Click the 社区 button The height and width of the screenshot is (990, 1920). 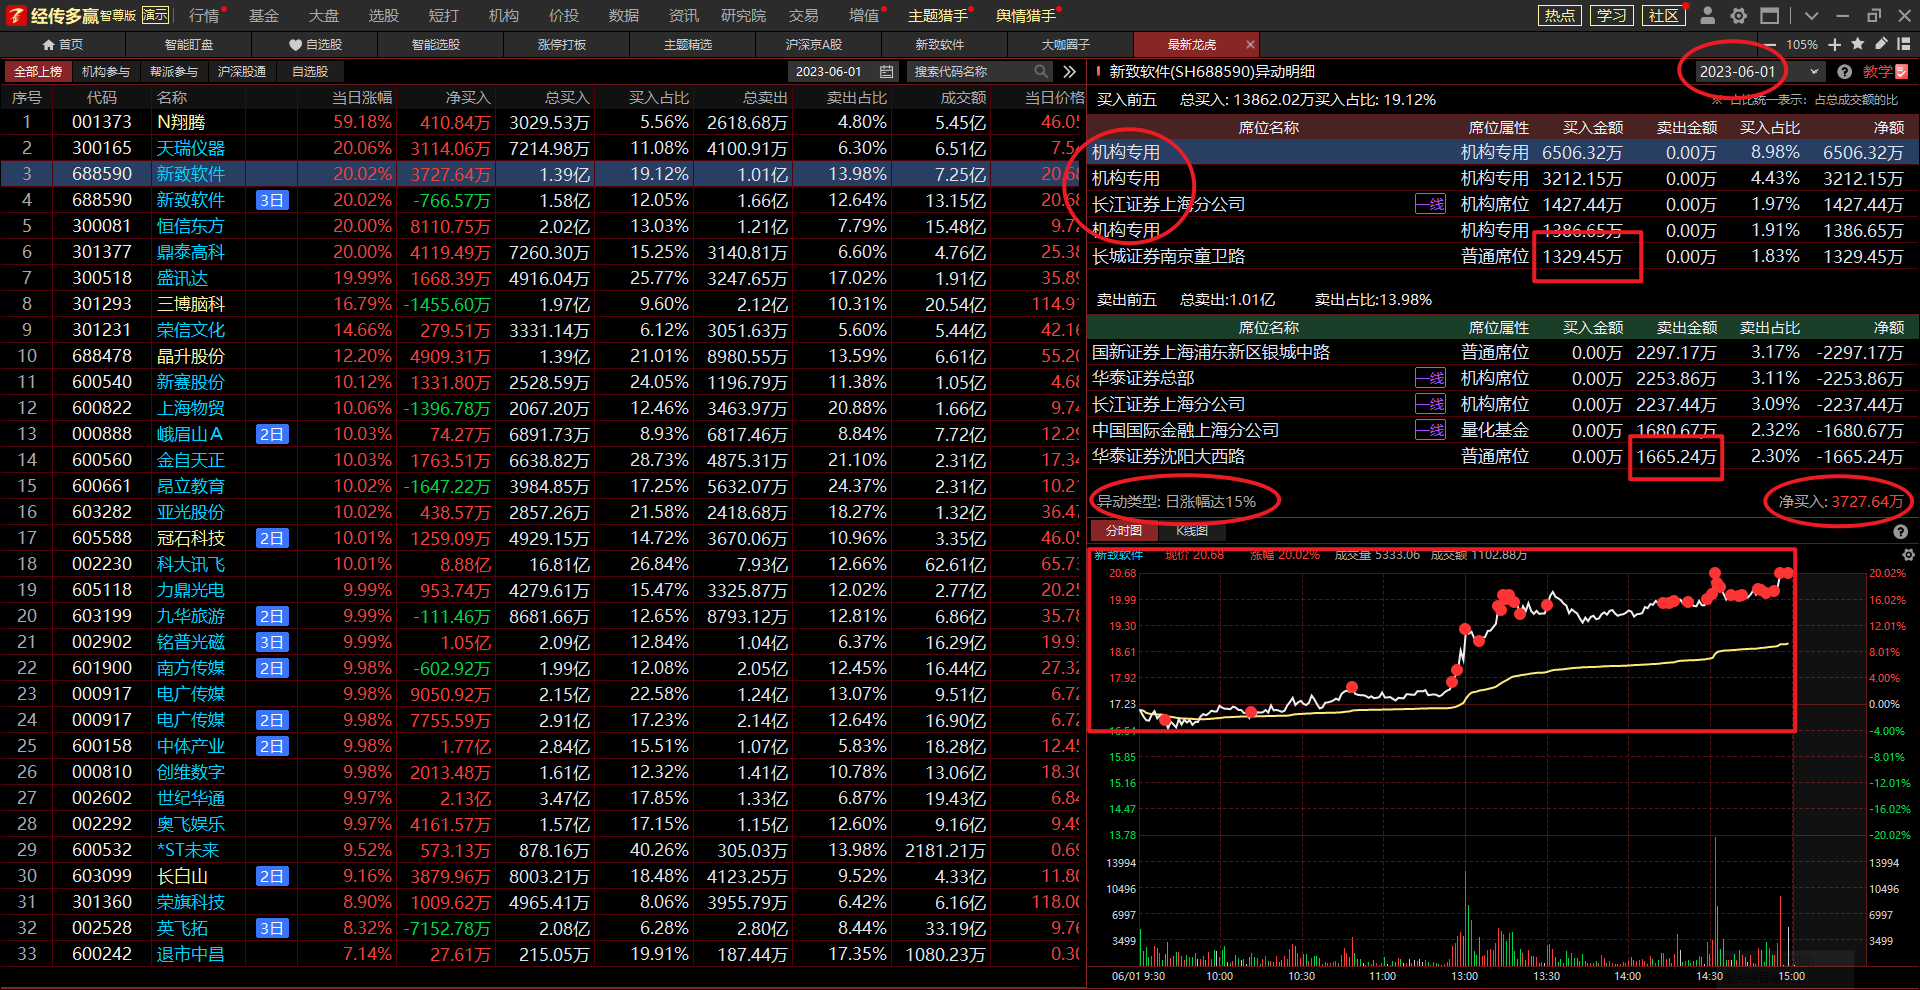click(x=1664, y=15)
